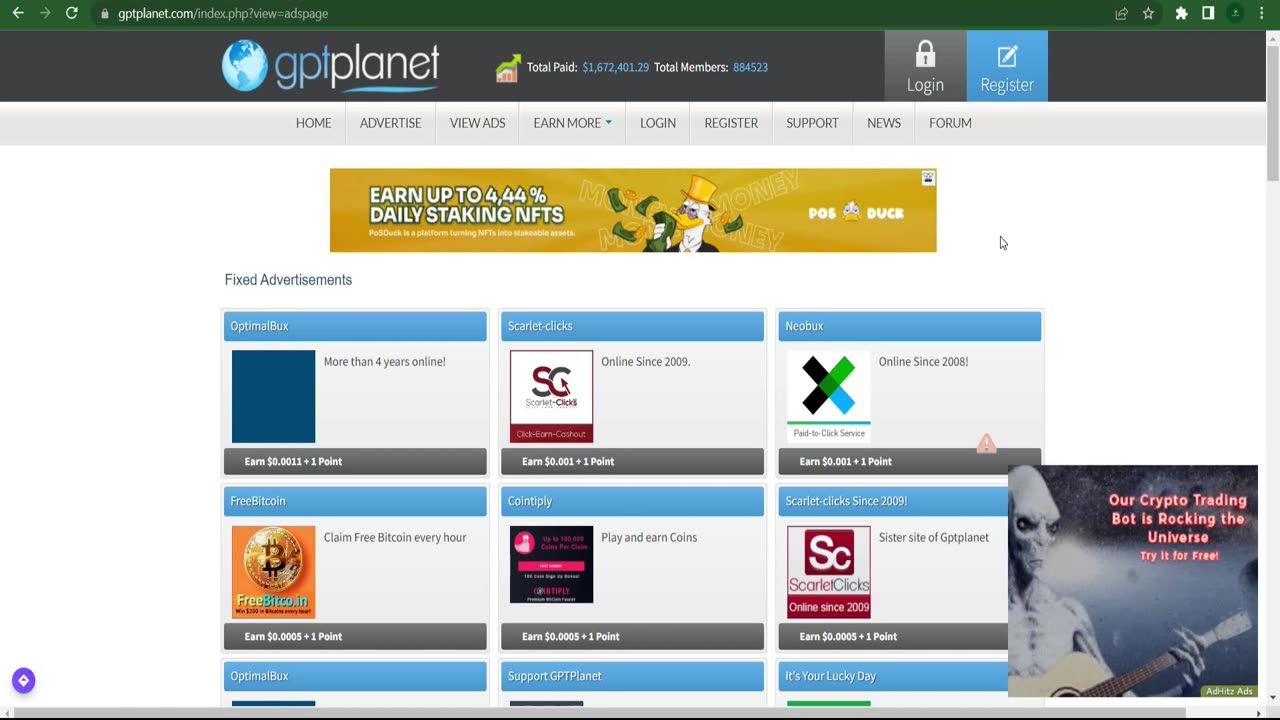This screenshot has width=1280, height=720.
Task: Click the Fixed Advertisements heading
Action: tap(288, 280)
